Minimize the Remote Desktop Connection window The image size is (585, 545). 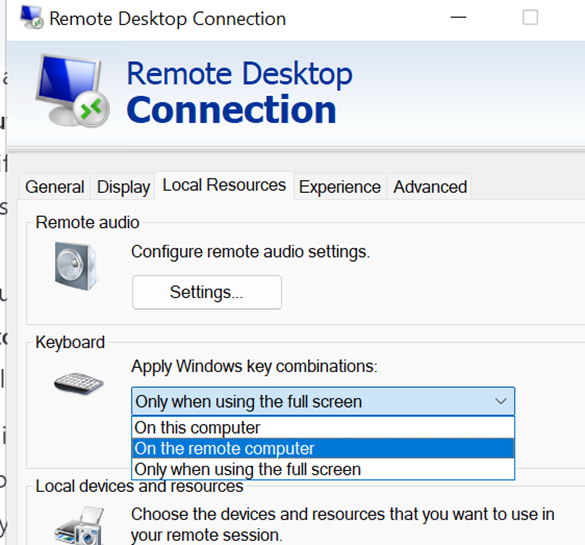coord(459,18)
